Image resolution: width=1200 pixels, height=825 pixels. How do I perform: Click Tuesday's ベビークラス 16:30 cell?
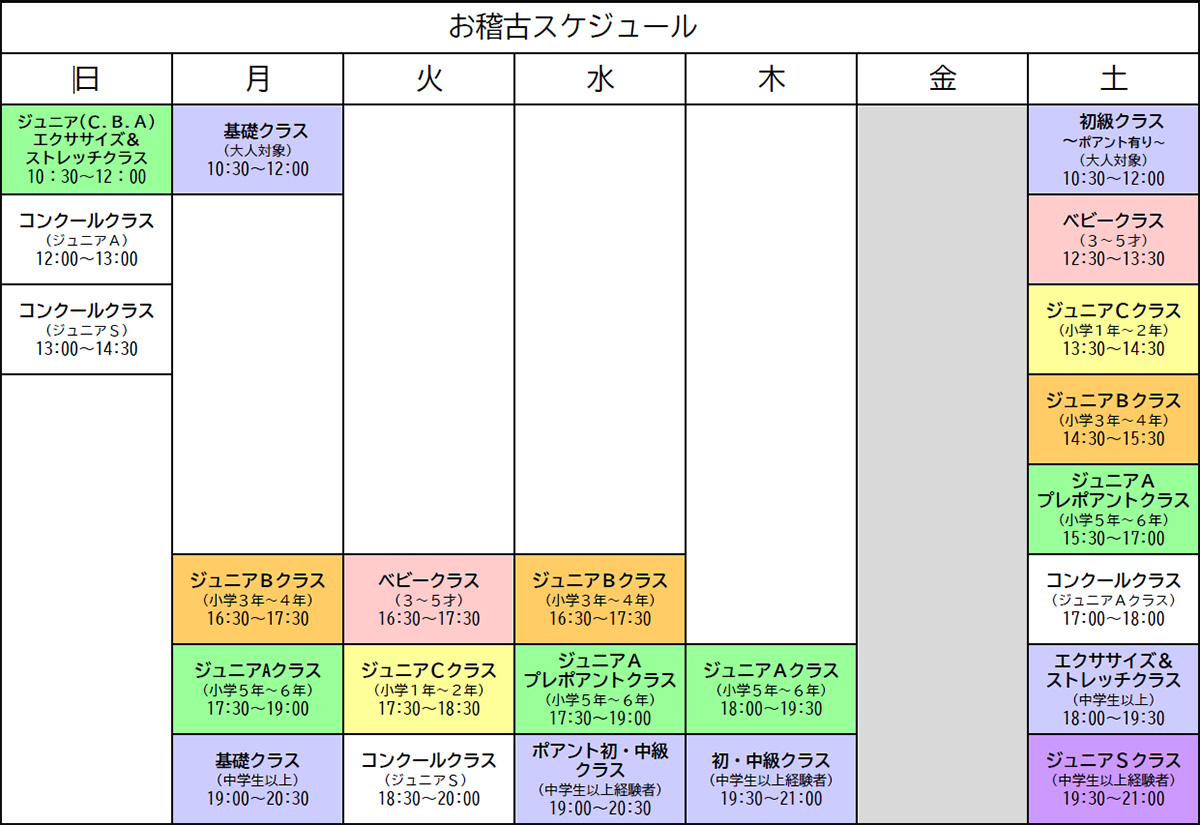[429, 599]
